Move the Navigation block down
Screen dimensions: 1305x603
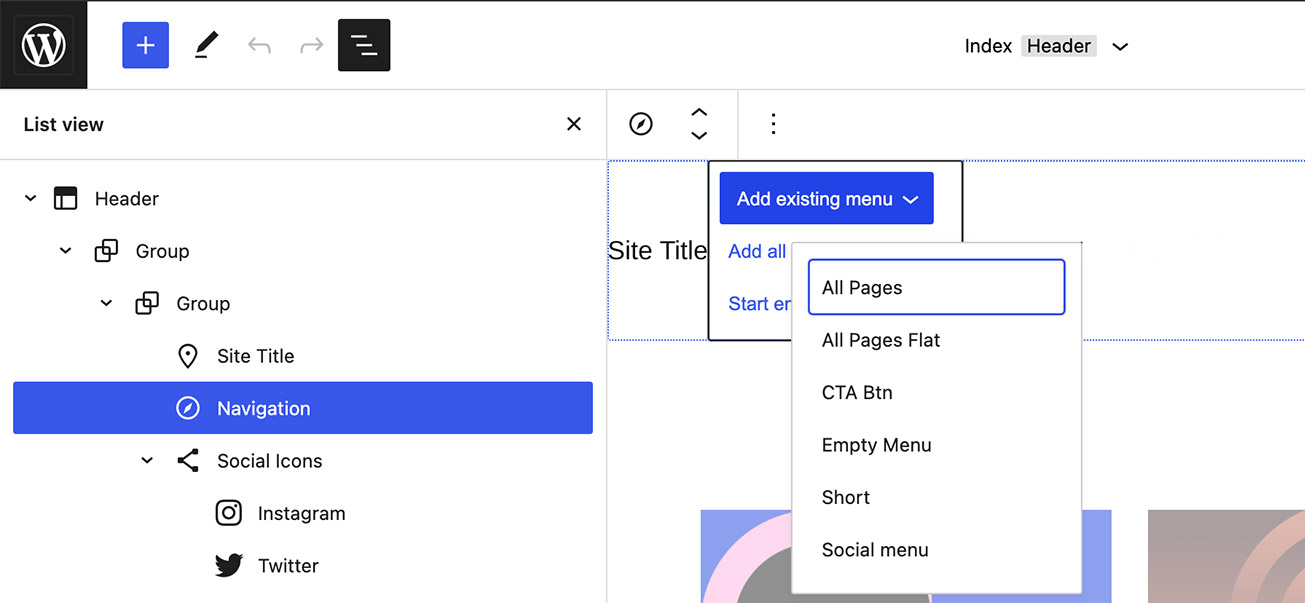click(x=700, y=135)
